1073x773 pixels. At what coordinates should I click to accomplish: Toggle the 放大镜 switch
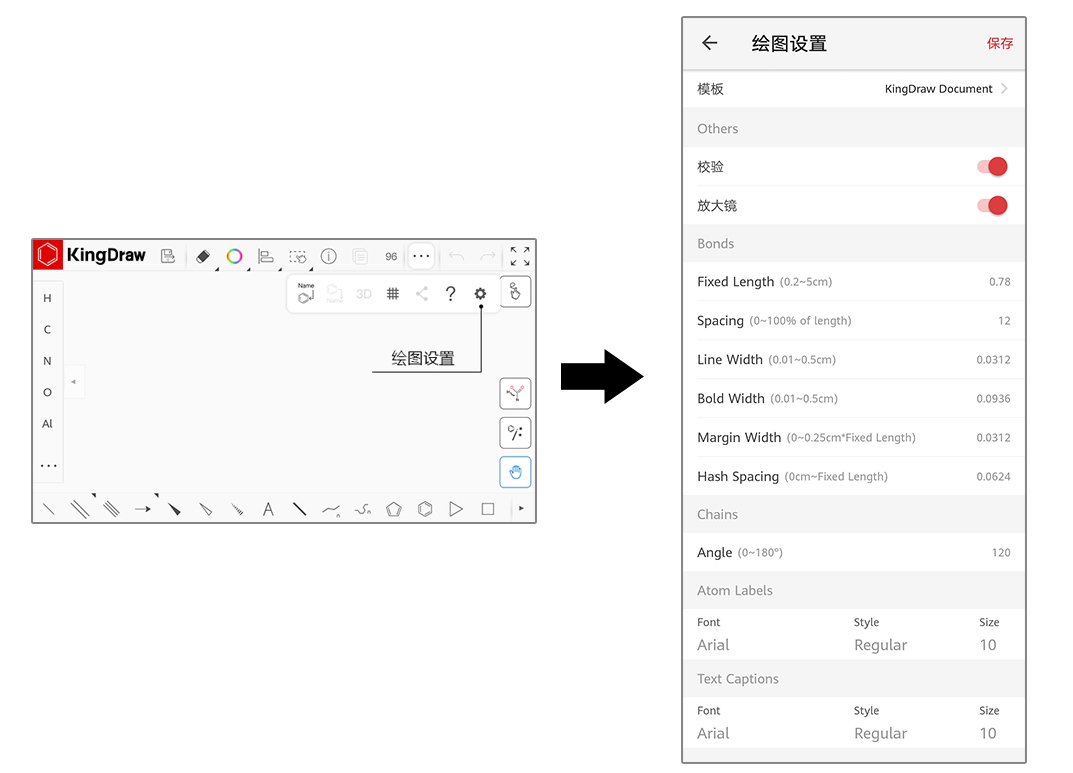point(992,205)
